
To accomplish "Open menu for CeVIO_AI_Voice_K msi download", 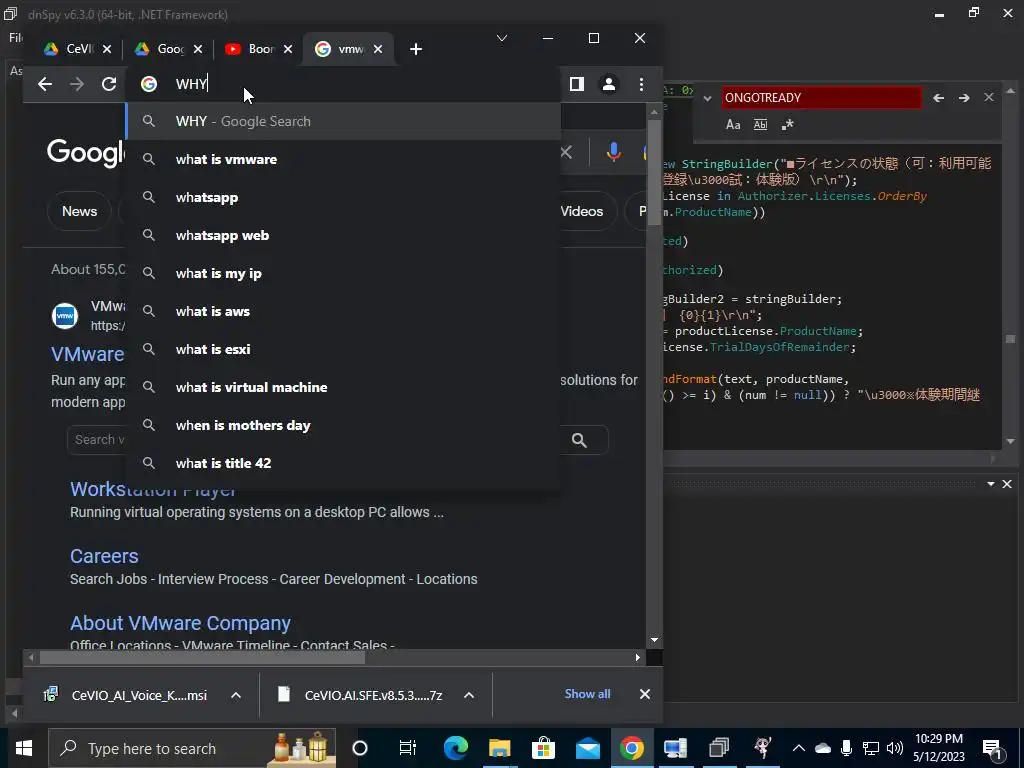I will click(236, 695).
